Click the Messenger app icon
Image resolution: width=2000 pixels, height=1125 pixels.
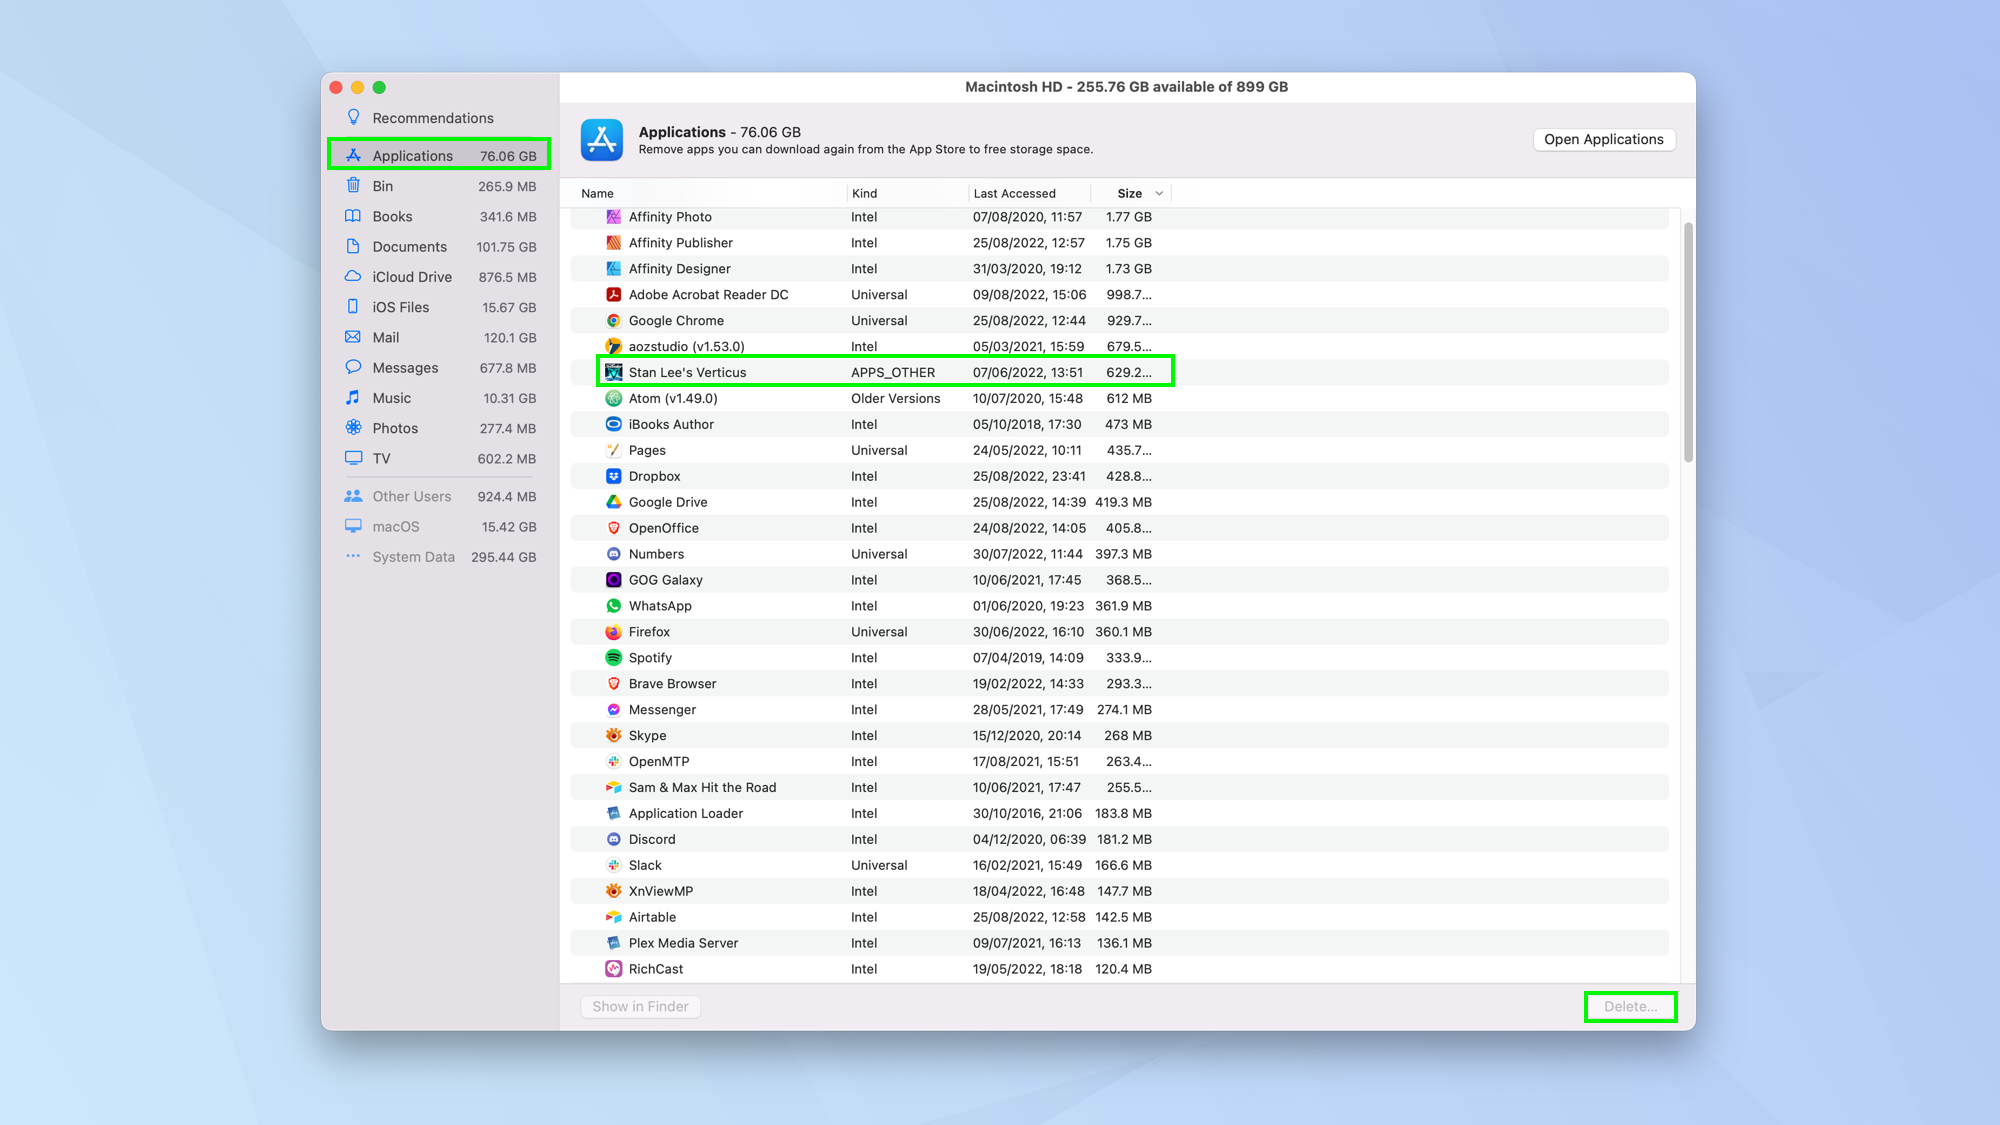pos(614,710)
